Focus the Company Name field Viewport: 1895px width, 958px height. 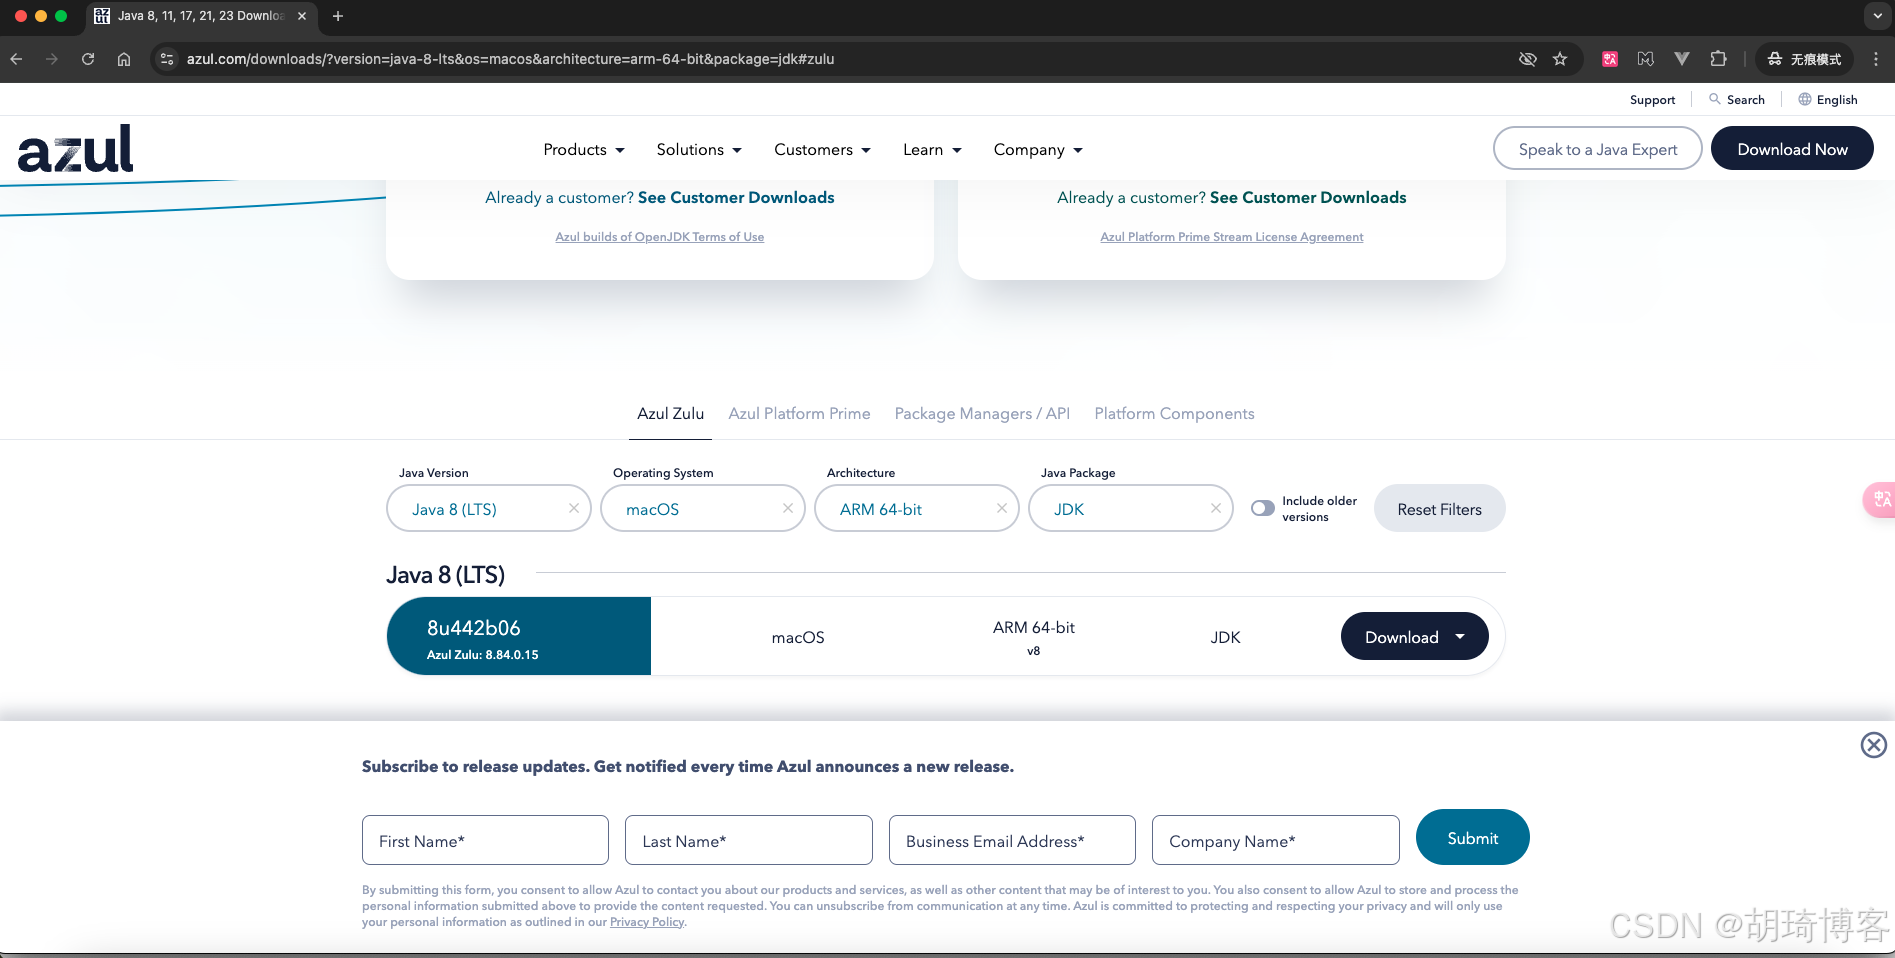(1275, 840)
